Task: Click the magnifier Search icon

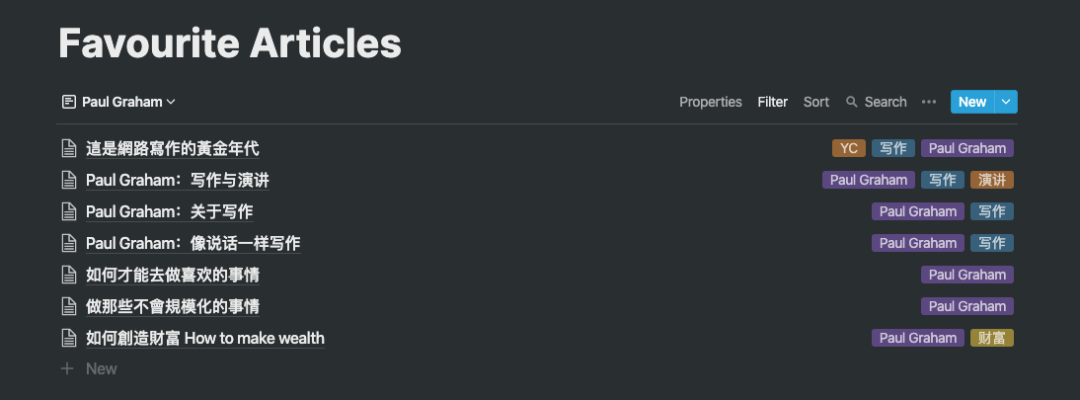Action: (x=852, y=102)
